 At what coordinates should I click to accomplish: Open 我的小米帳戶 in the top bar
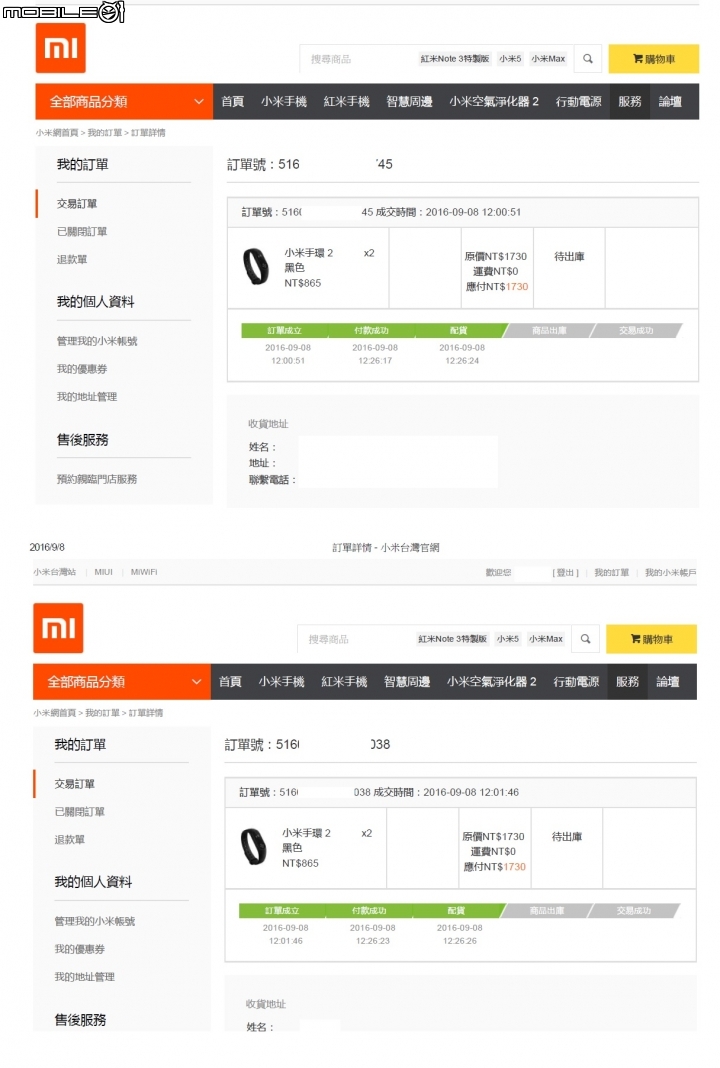[671, 573]
